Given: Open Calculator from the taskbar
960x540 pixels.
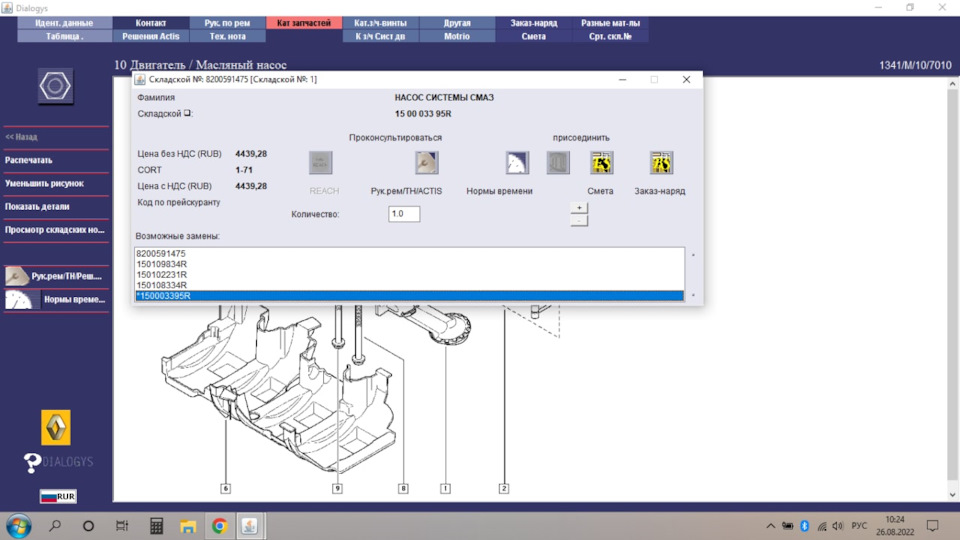Looking at the screenshot, I should coord(156,525).
